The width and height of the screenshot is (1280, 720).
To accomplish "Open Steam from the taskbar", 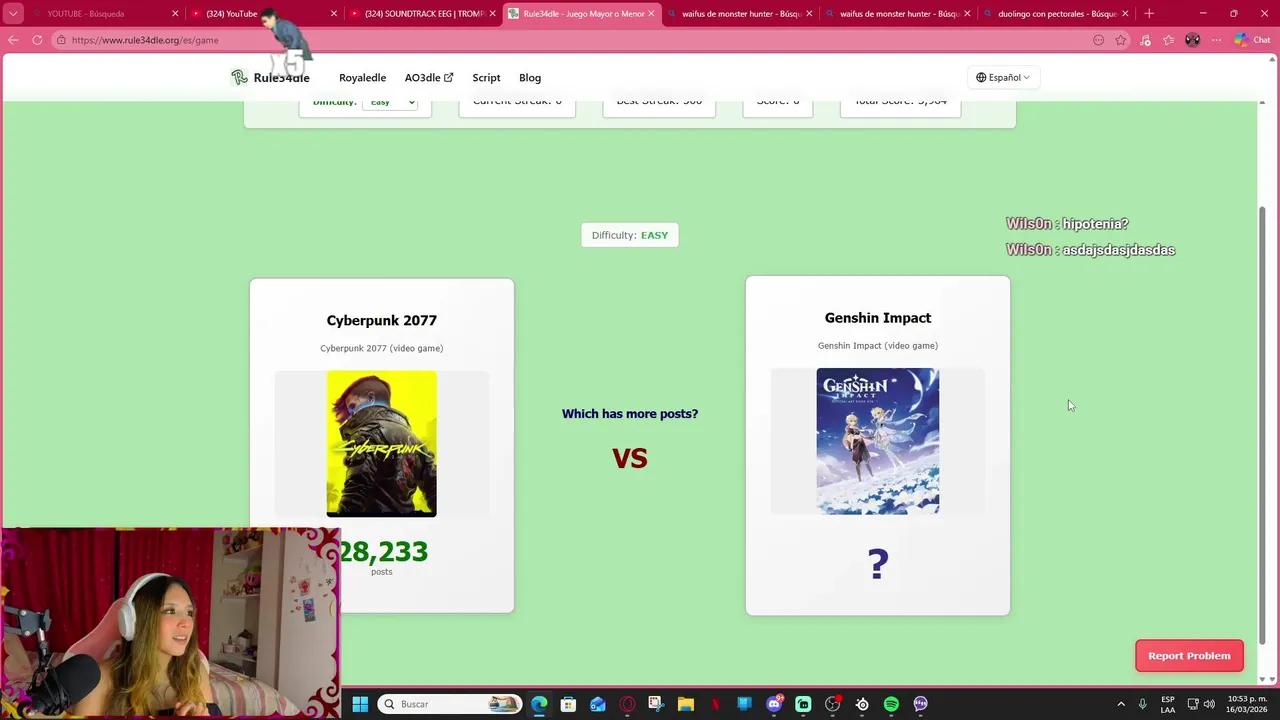I will 862,704.
